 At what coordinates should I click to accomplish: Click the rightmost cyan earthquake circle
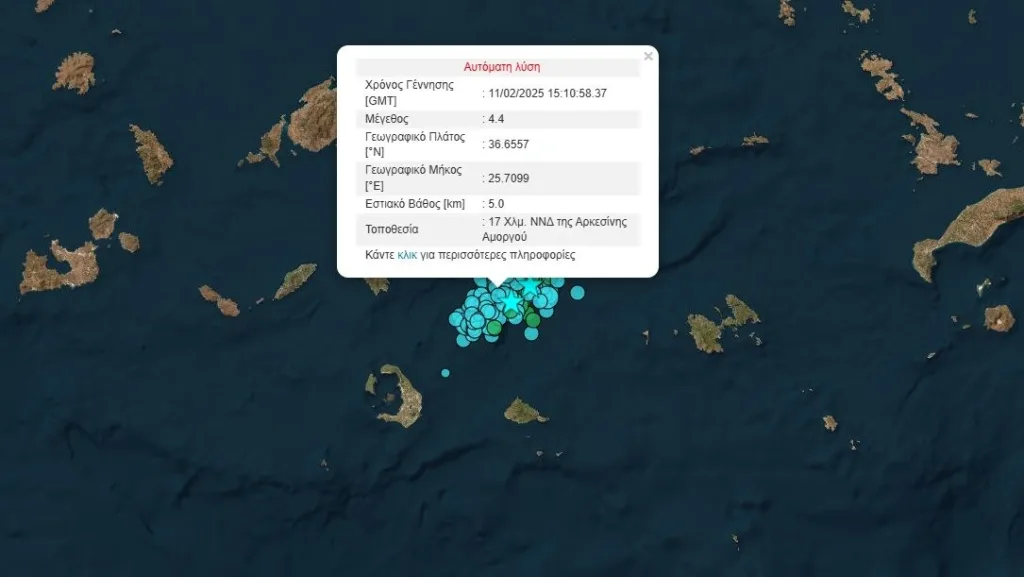point(577,292)
